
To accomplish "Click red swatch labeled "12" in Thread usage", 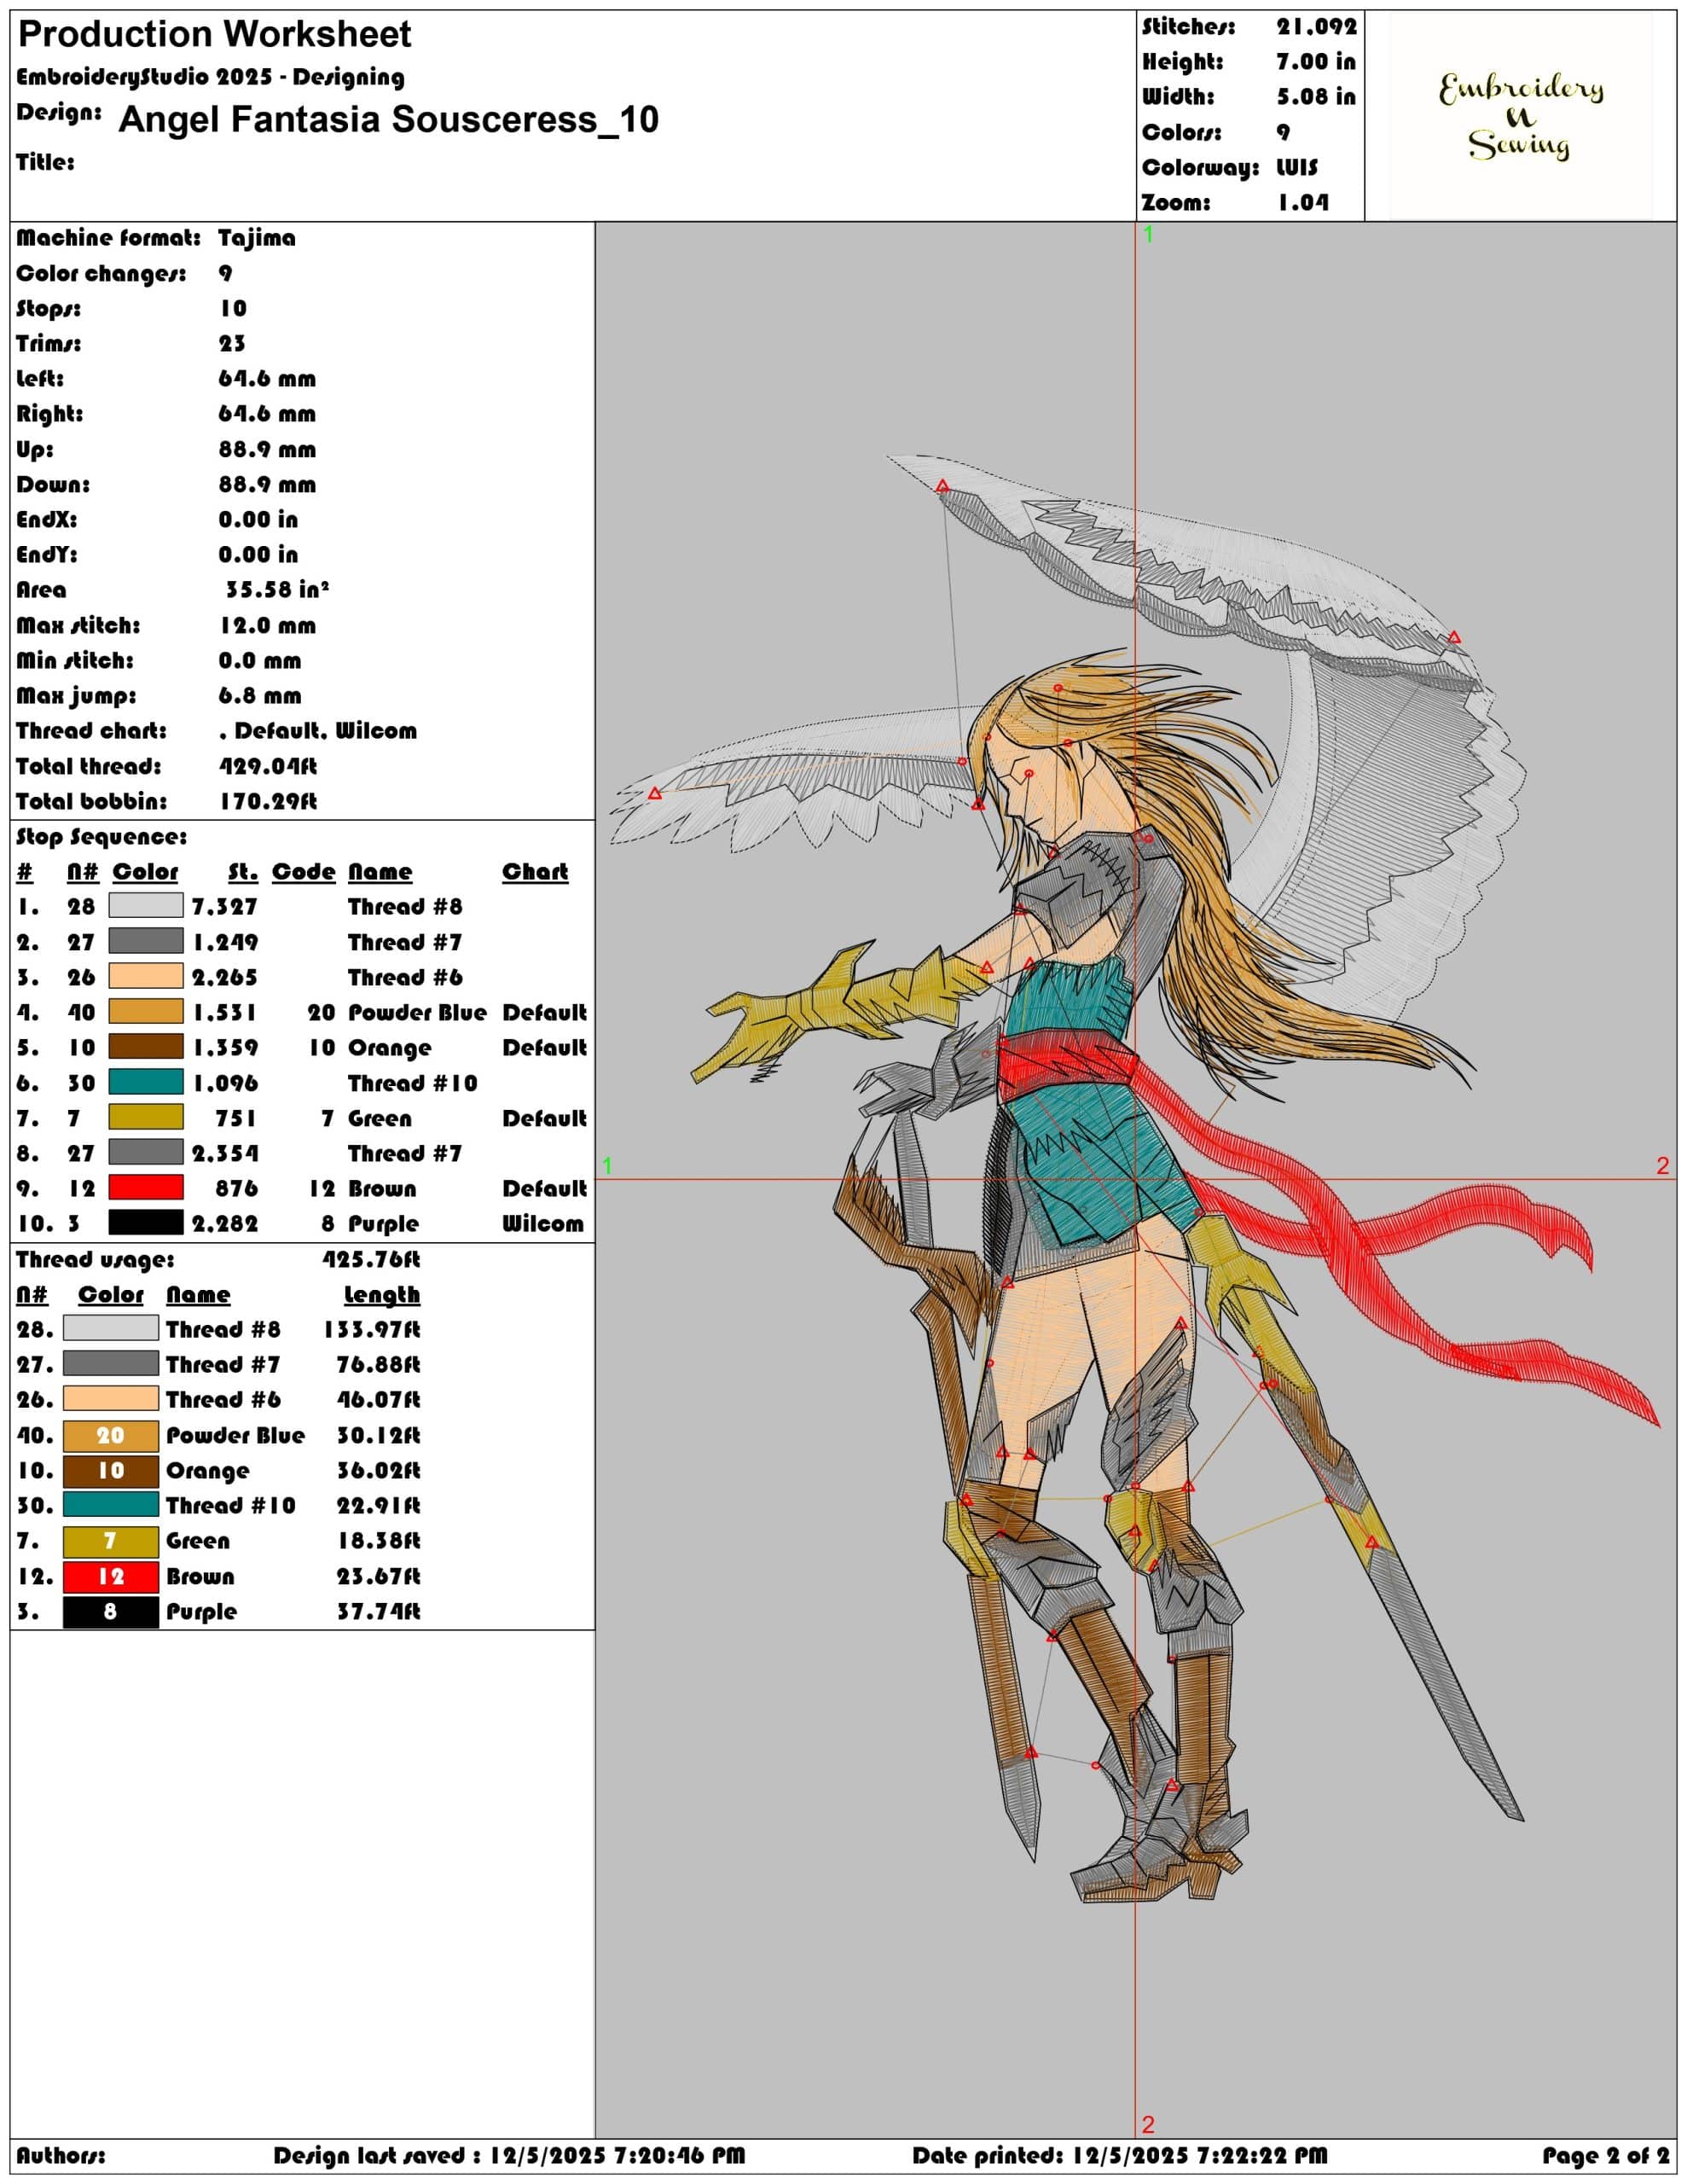I will 111,1576.
